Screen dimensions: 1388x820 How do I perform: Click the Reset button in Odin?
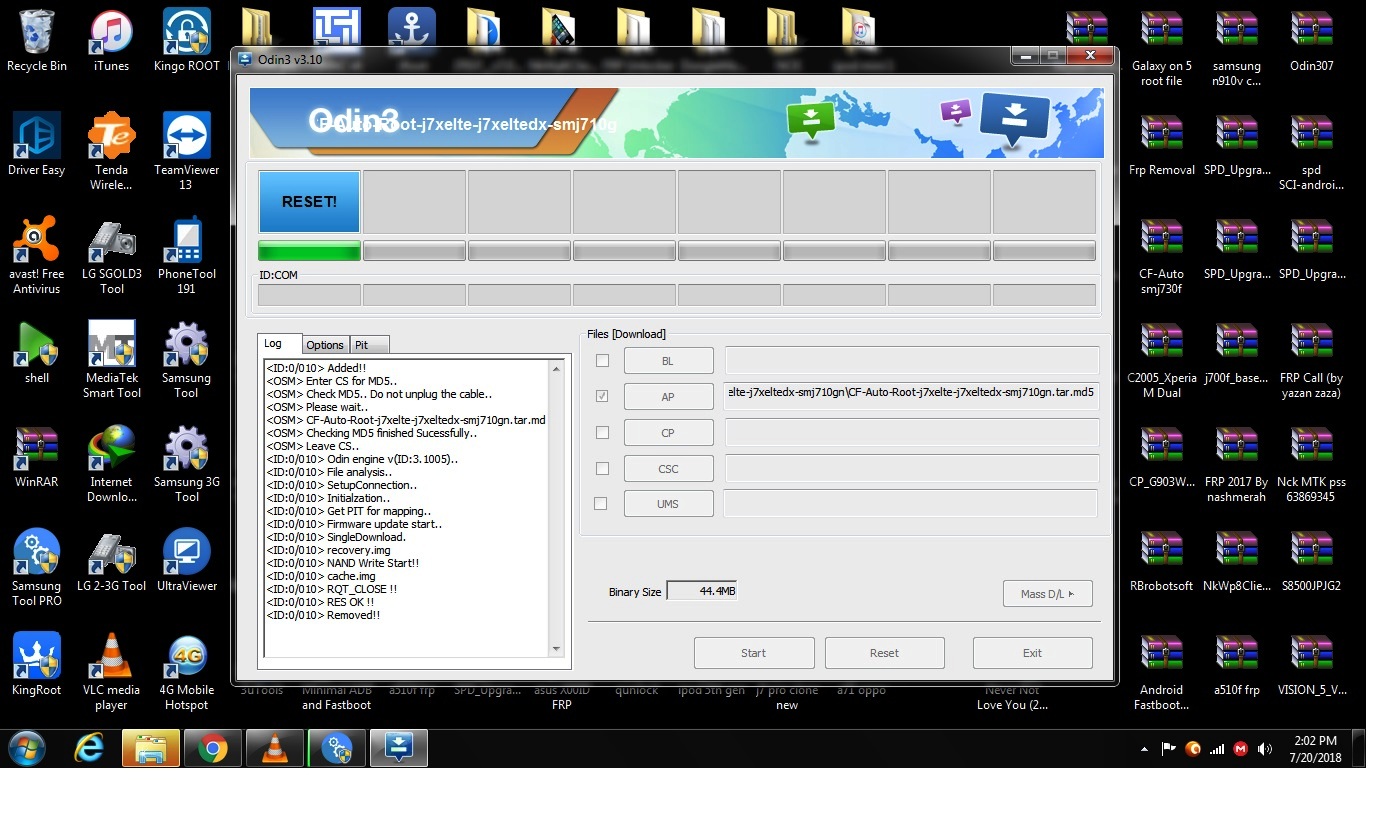(x=884, y=653)
